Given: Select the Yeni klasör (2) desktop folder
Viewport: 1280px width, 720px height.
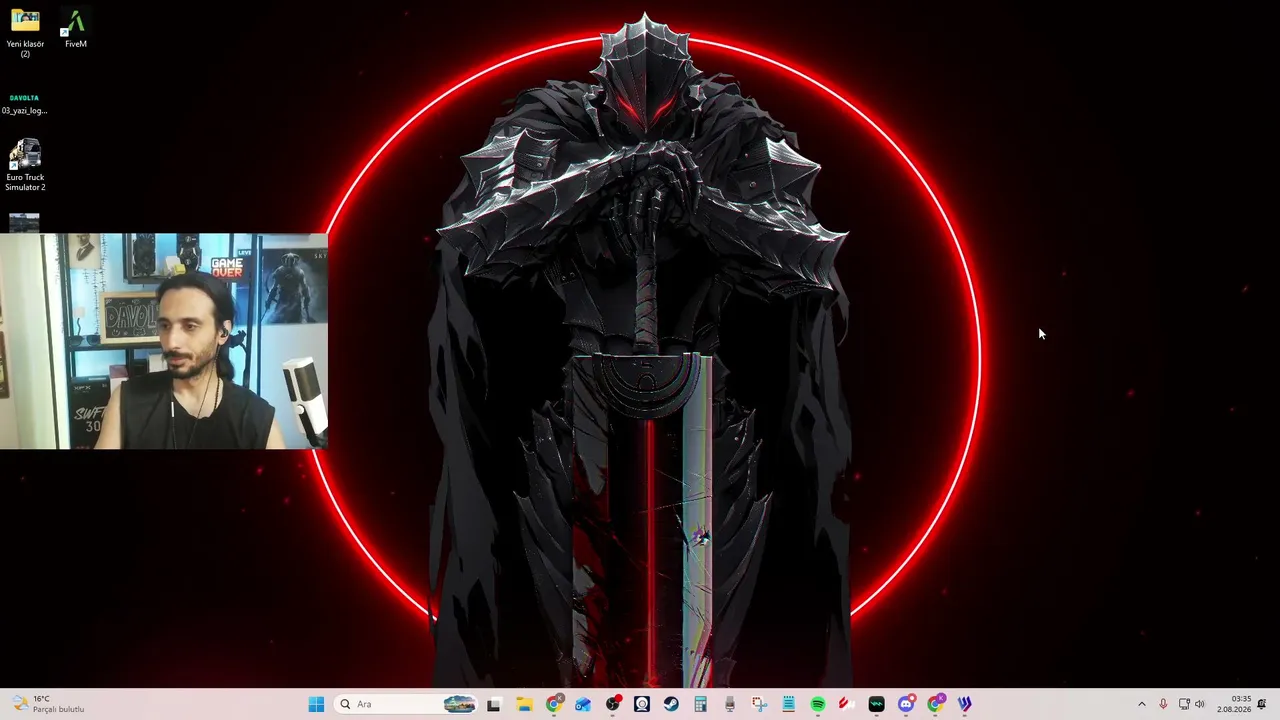Looking at the screenshot, I should 25,33.
